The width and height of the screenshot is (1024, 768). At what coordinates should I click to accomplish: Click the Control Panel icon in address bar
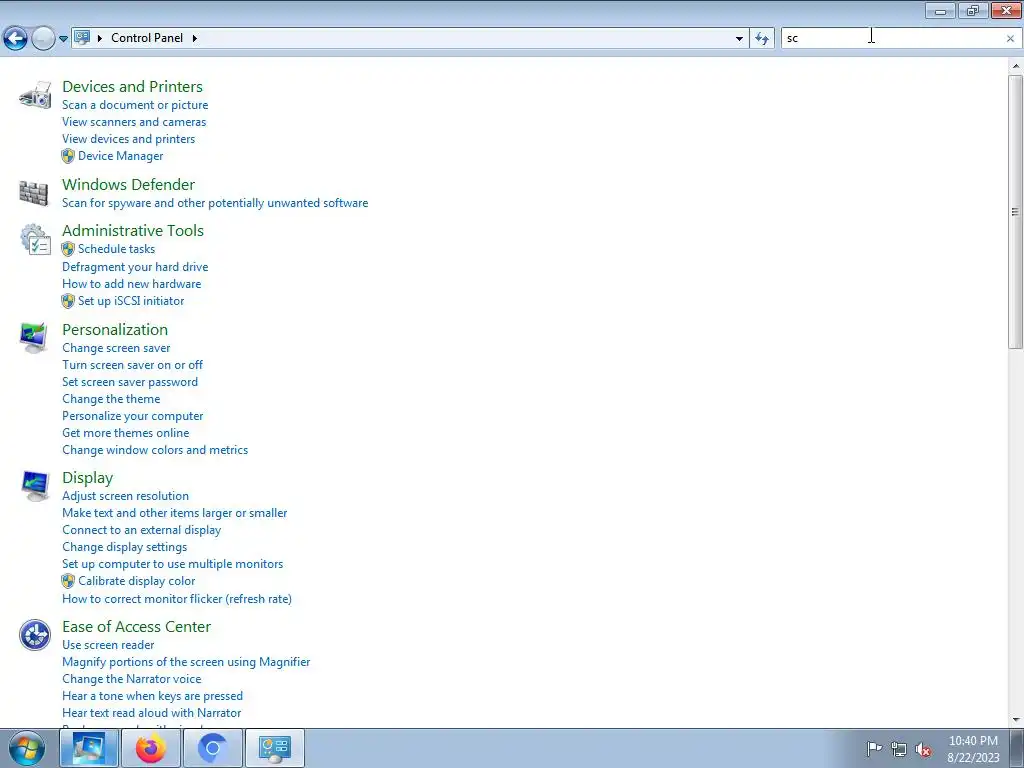[x=82, y=38]
